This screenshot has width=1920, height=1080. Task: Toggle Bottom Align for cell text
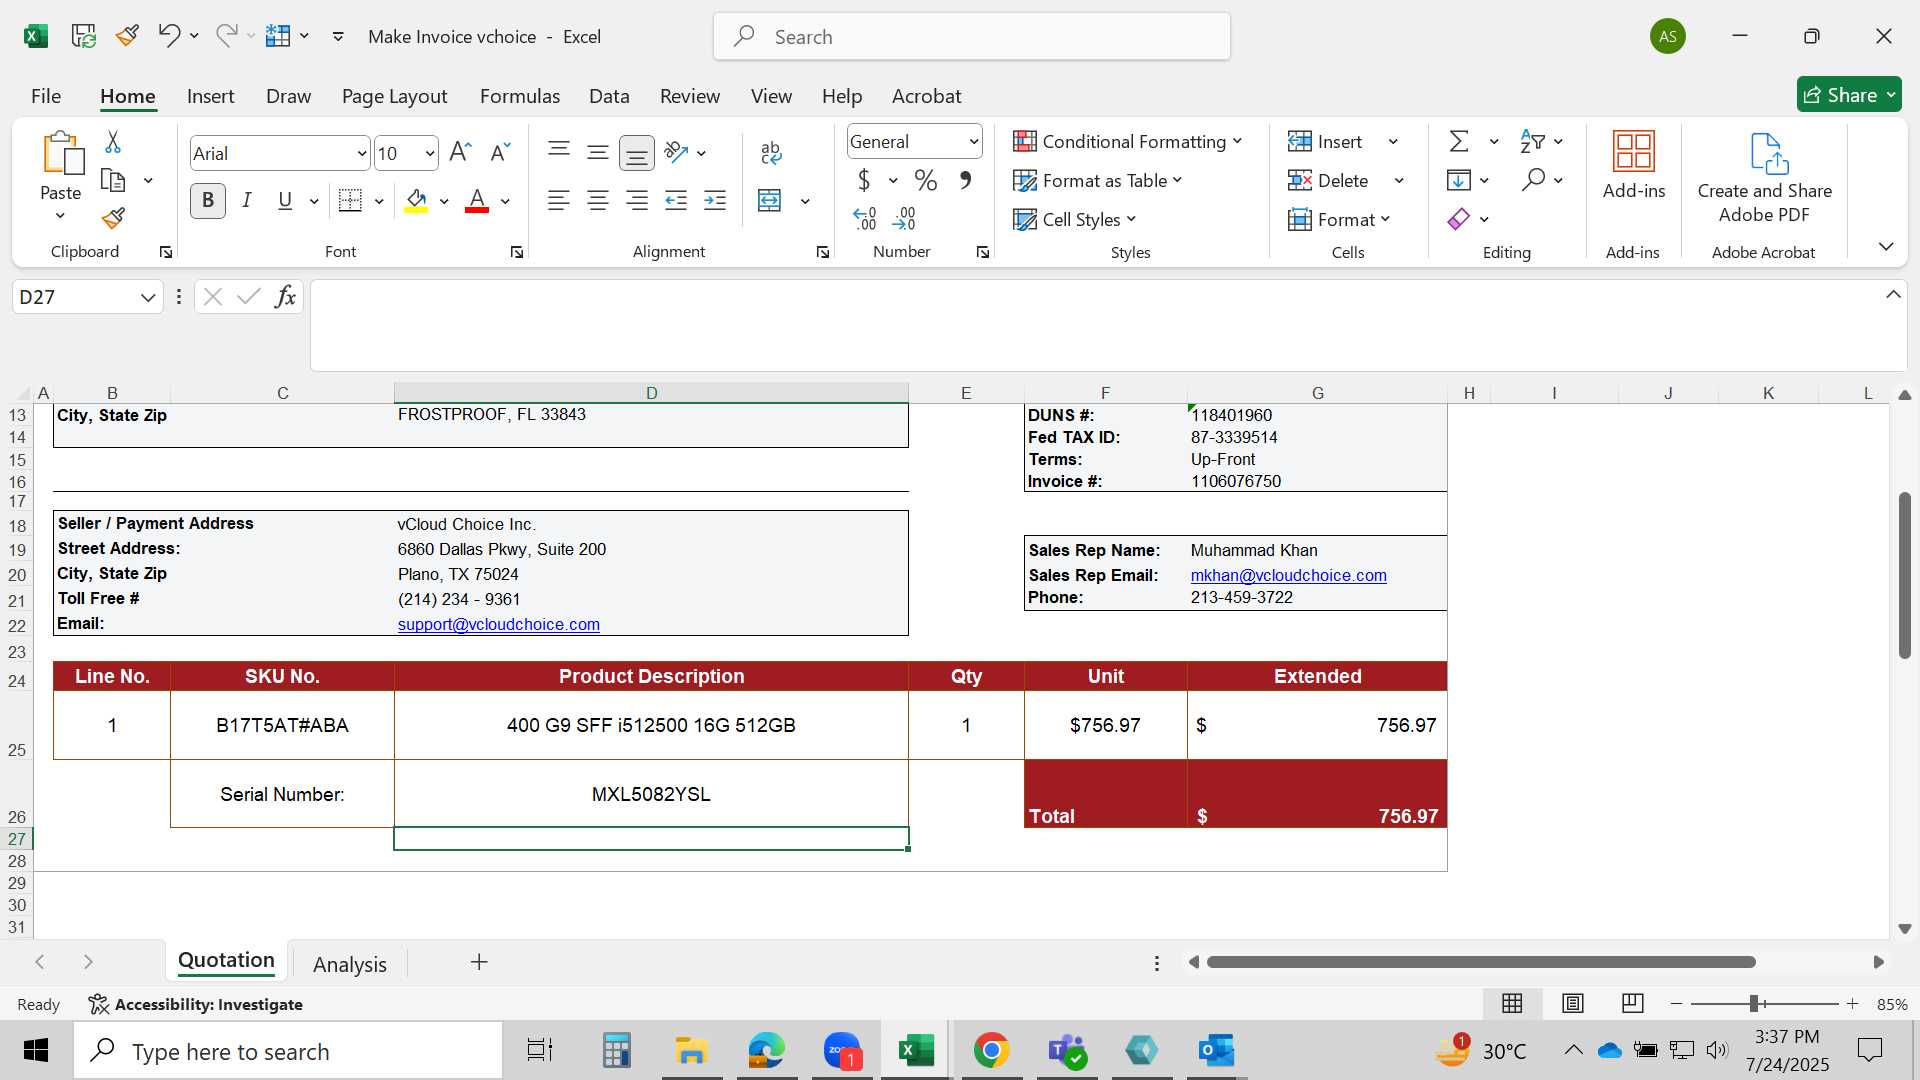click(x=637, y=153)
